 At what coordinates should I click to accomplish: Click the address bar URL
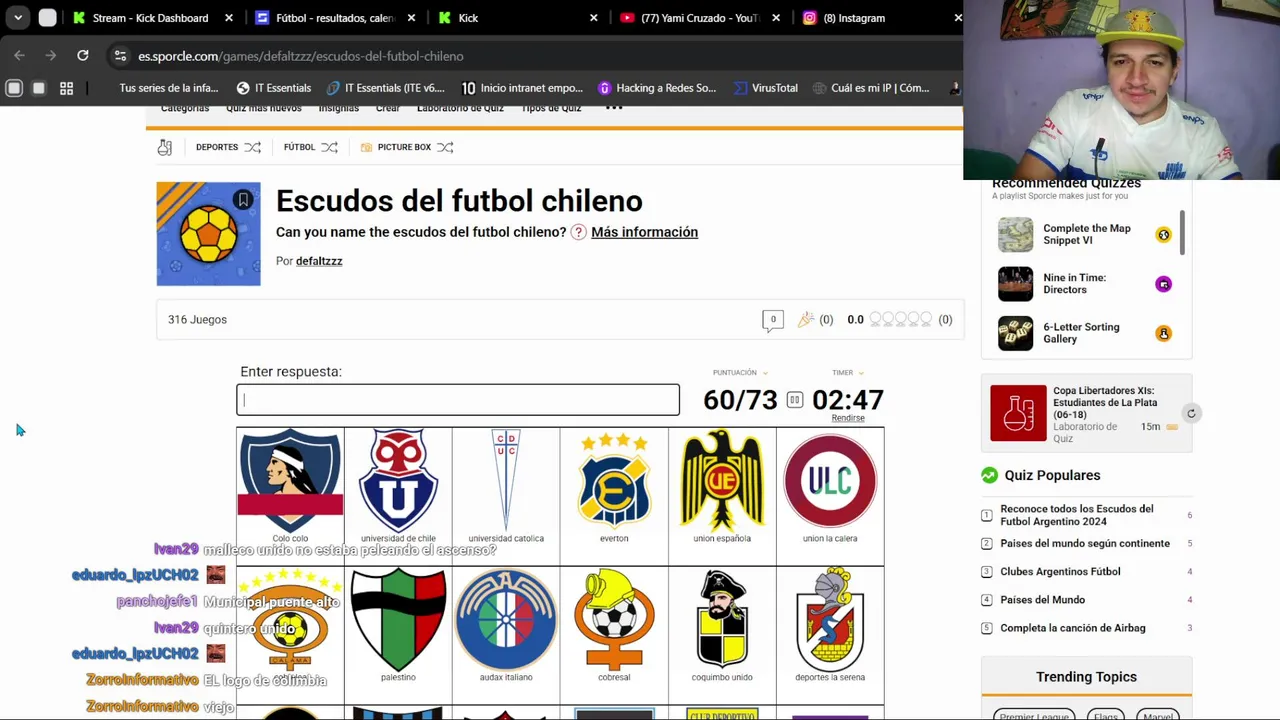coord(300,56)
